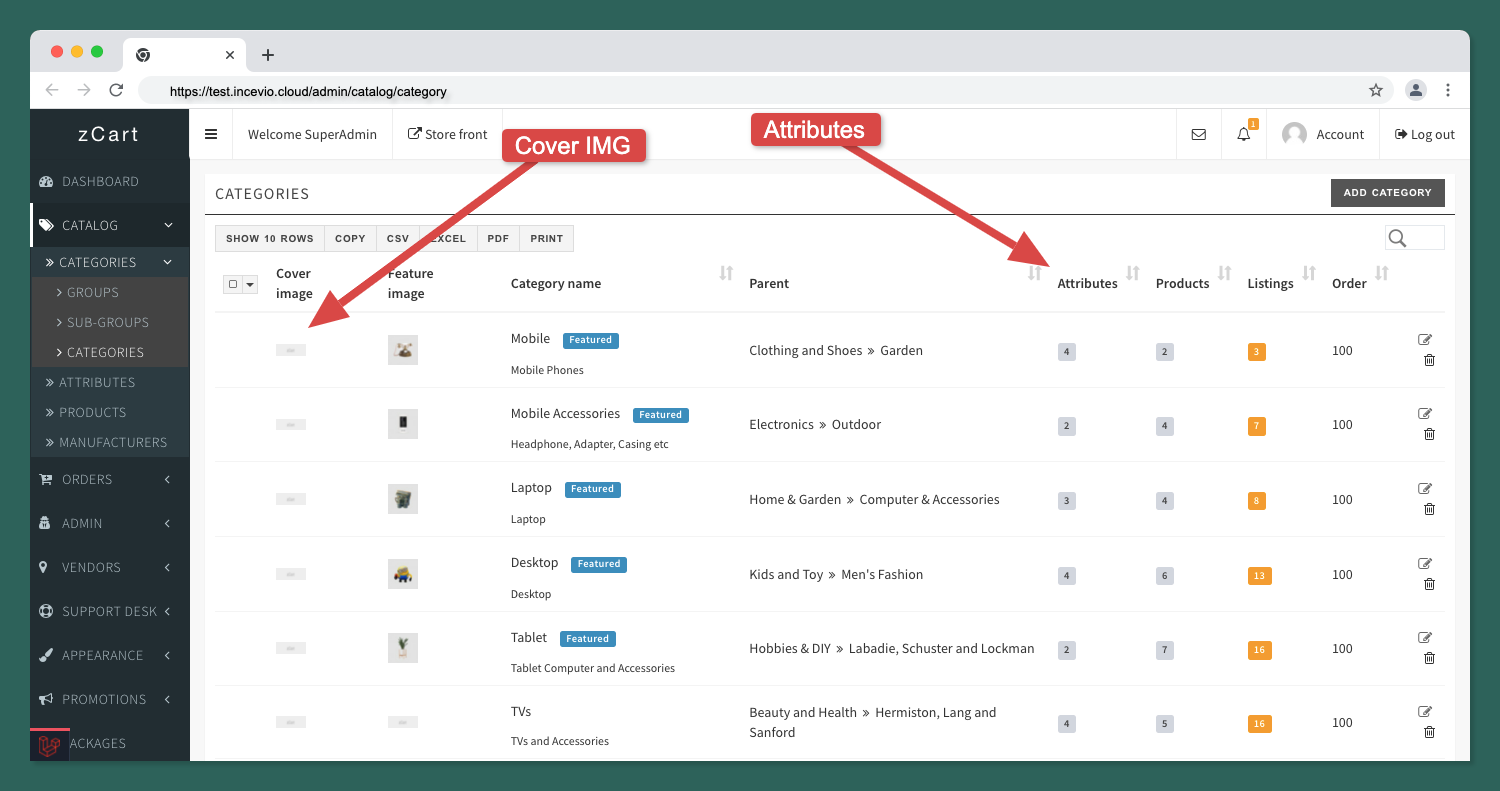
Task: Click the search magnifier icon
Action: click(x=1398, y=238)
